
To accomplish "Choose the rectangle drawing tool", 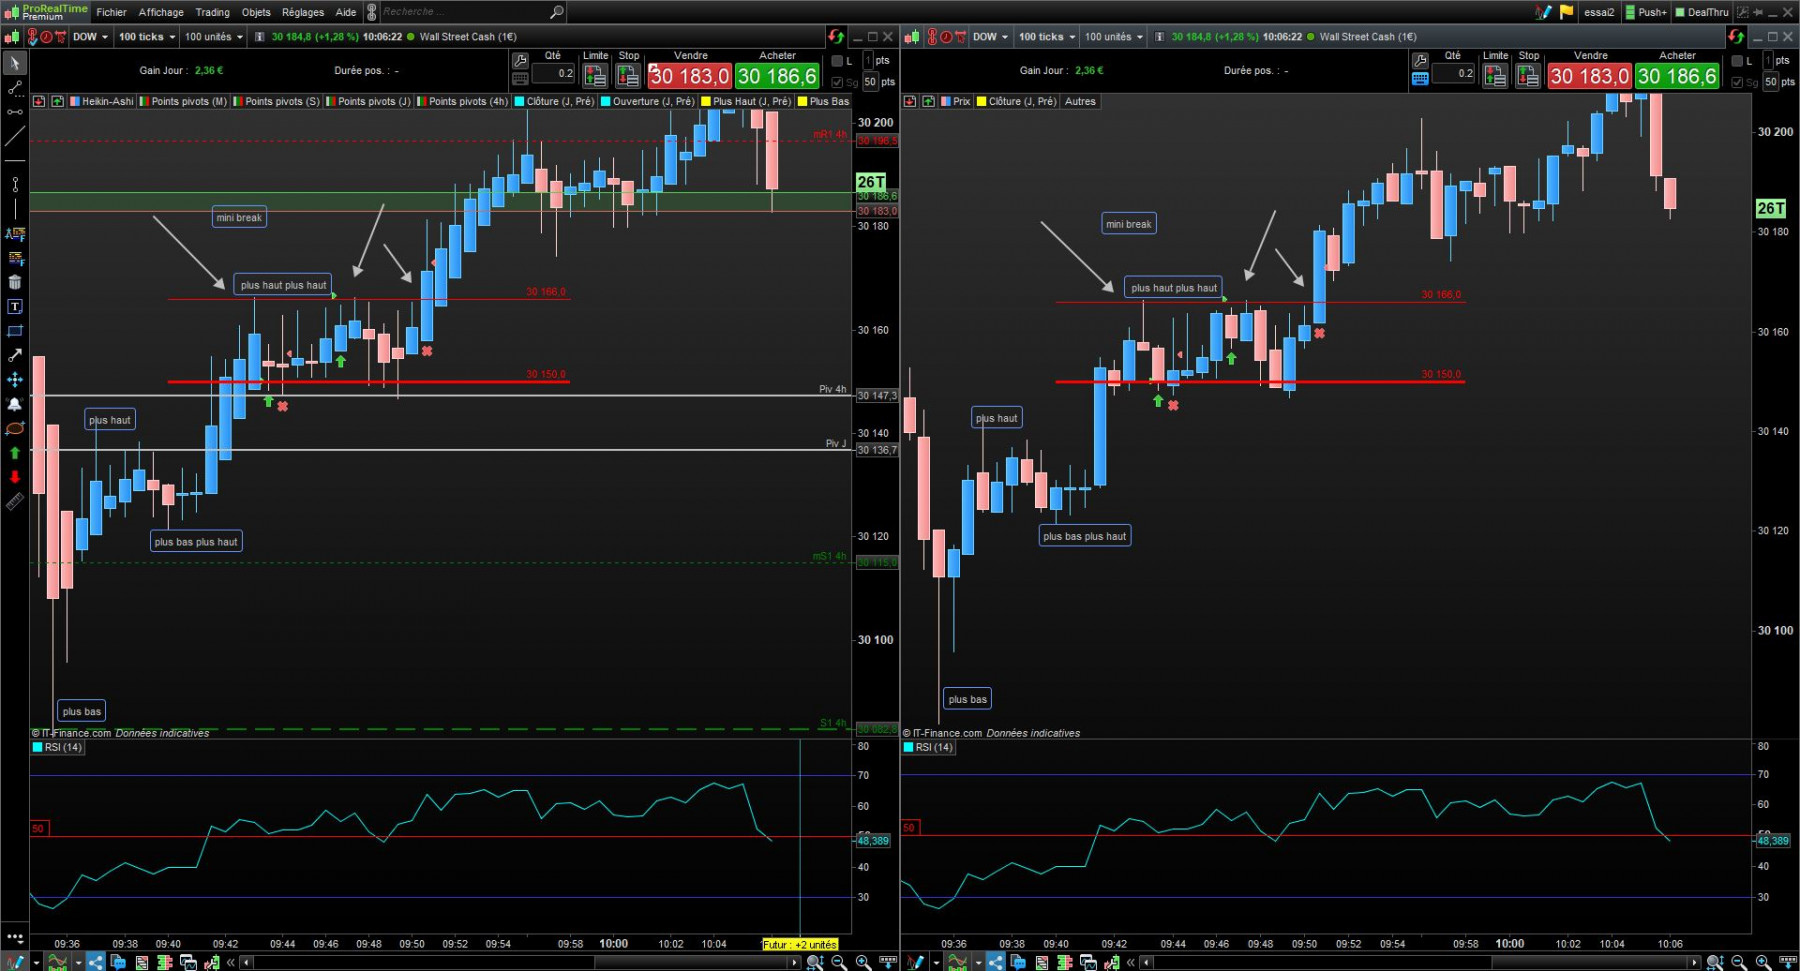I will [x=15, y=331].
